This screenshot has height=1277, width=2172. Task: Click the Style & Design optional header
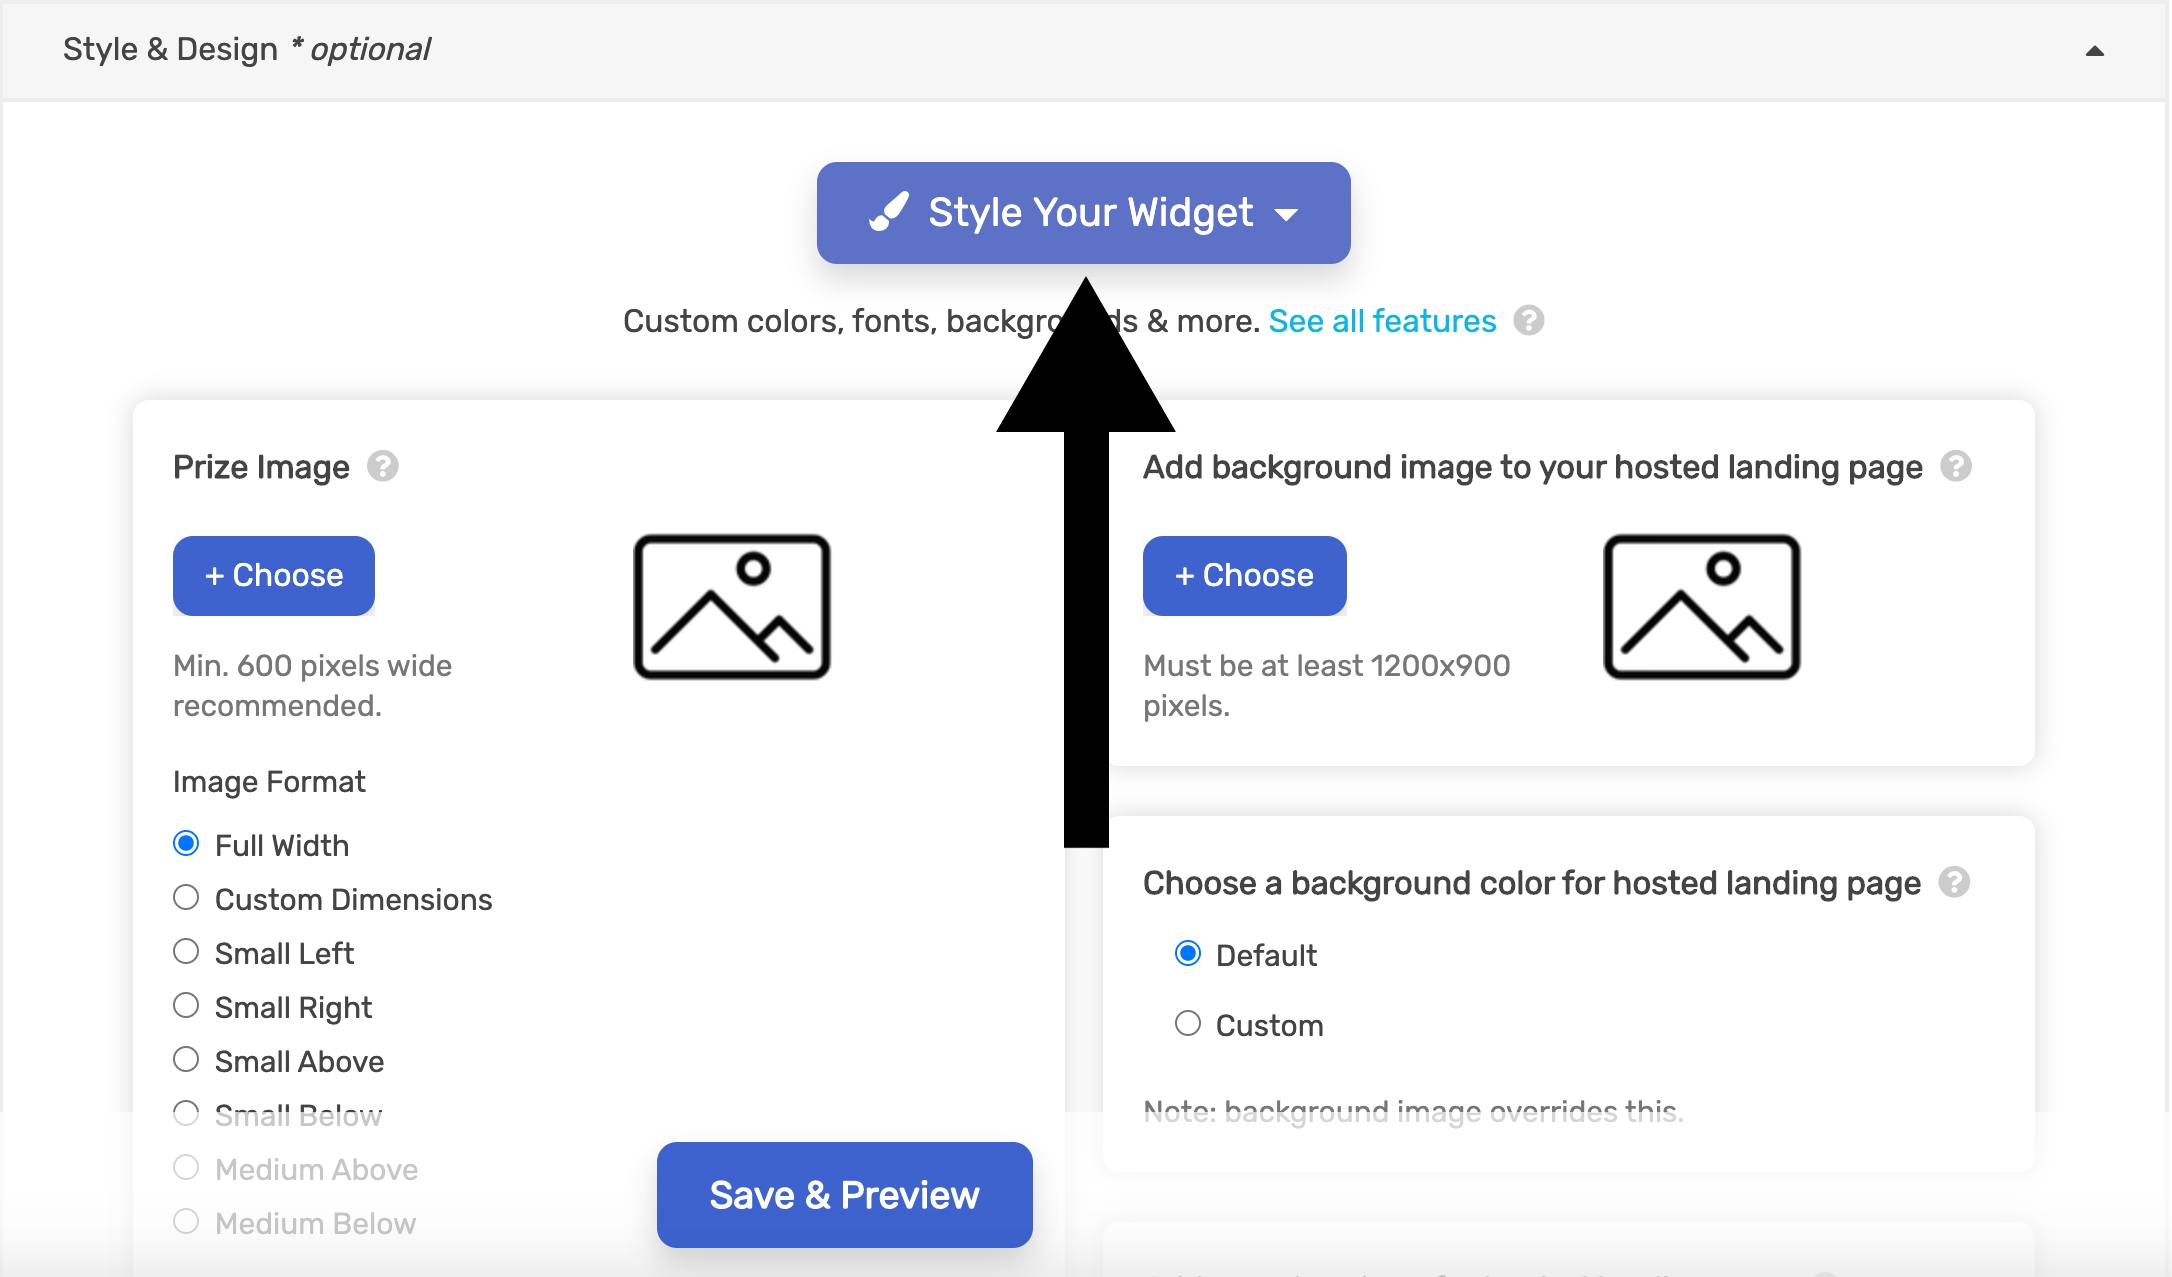pos(247,49)
